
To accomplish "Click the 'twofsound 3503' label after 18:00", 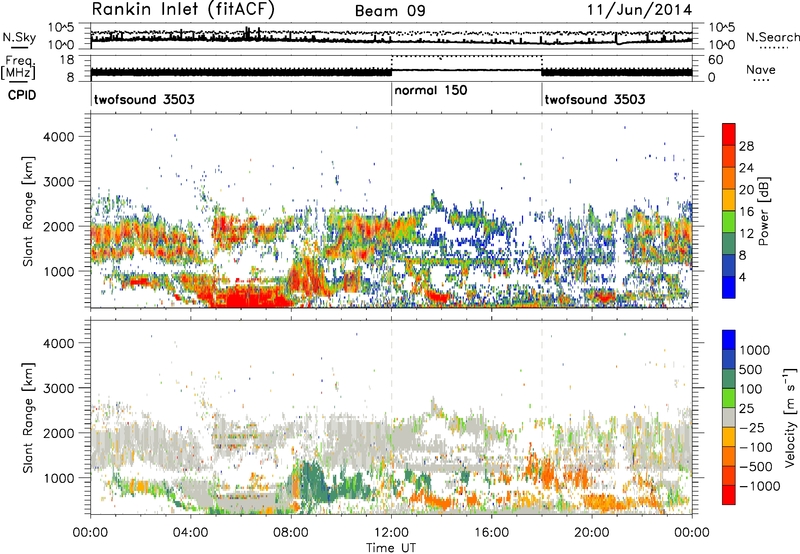I will point(595,99).
